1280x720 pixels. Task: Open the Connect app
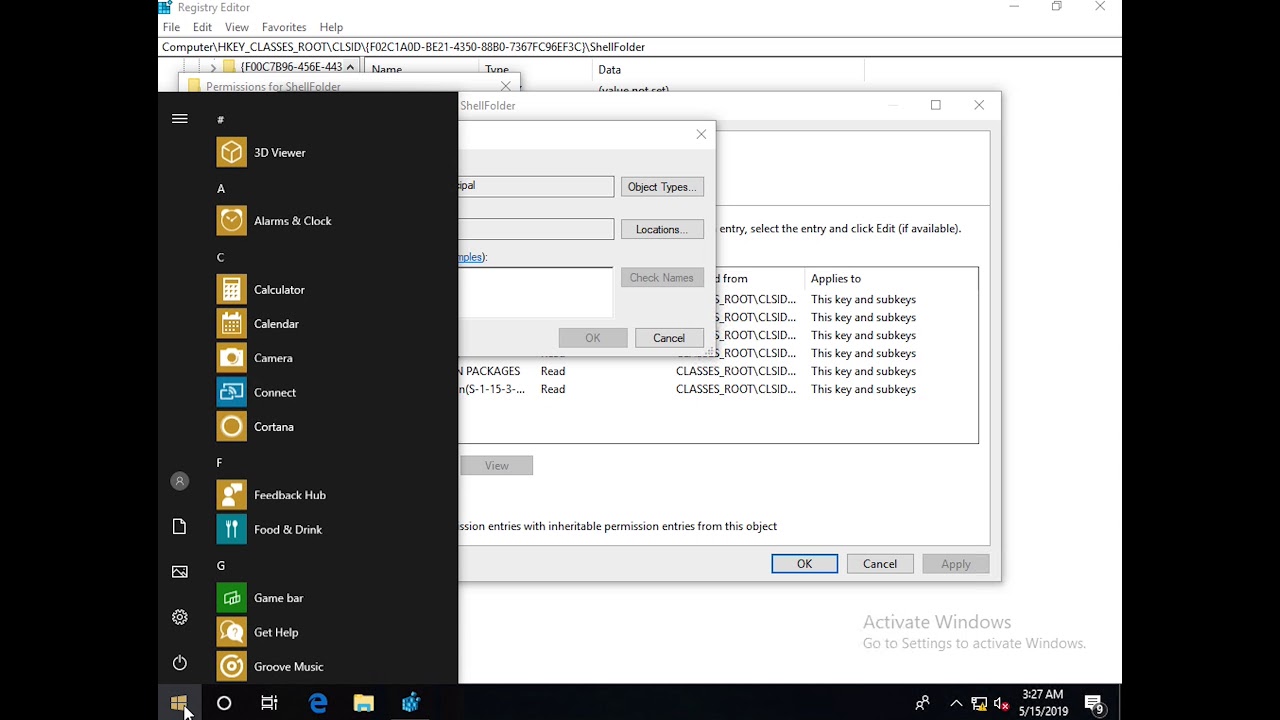[x=330, y=393]
